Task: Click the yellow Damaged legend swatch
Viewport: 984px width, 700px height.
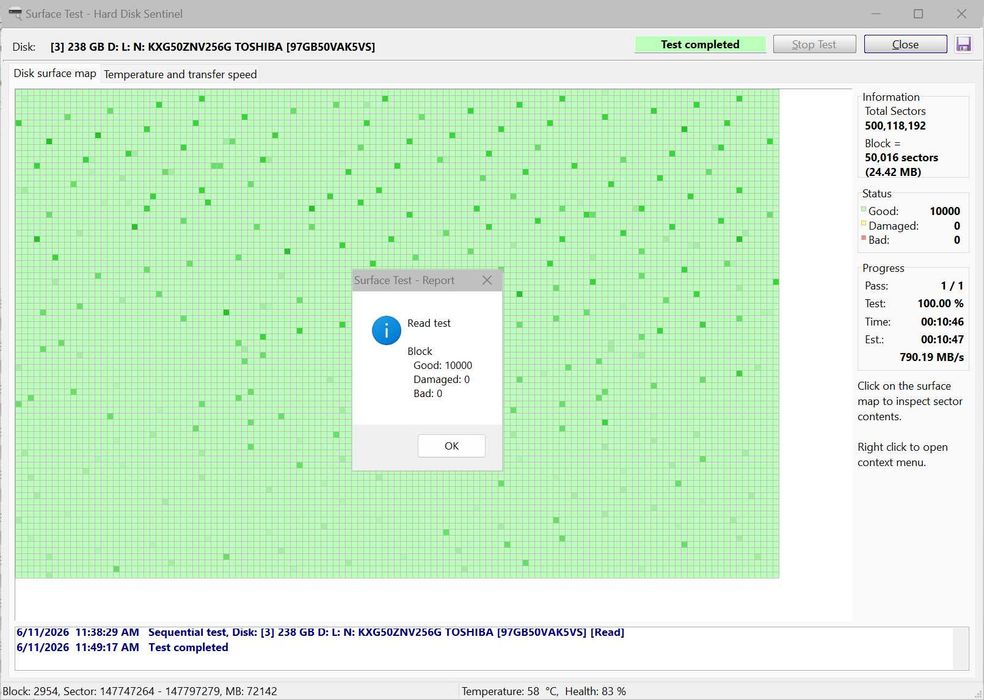Action: tap(864, 223)
